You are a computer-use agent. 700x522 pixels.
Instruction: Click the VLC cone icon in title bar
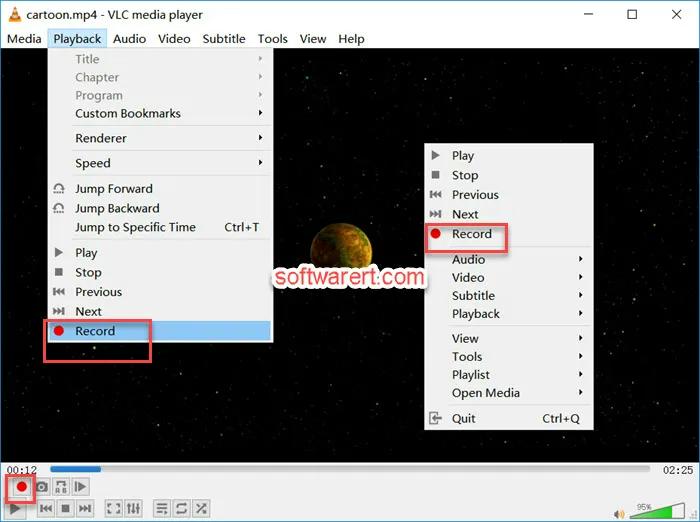[15, 14]
